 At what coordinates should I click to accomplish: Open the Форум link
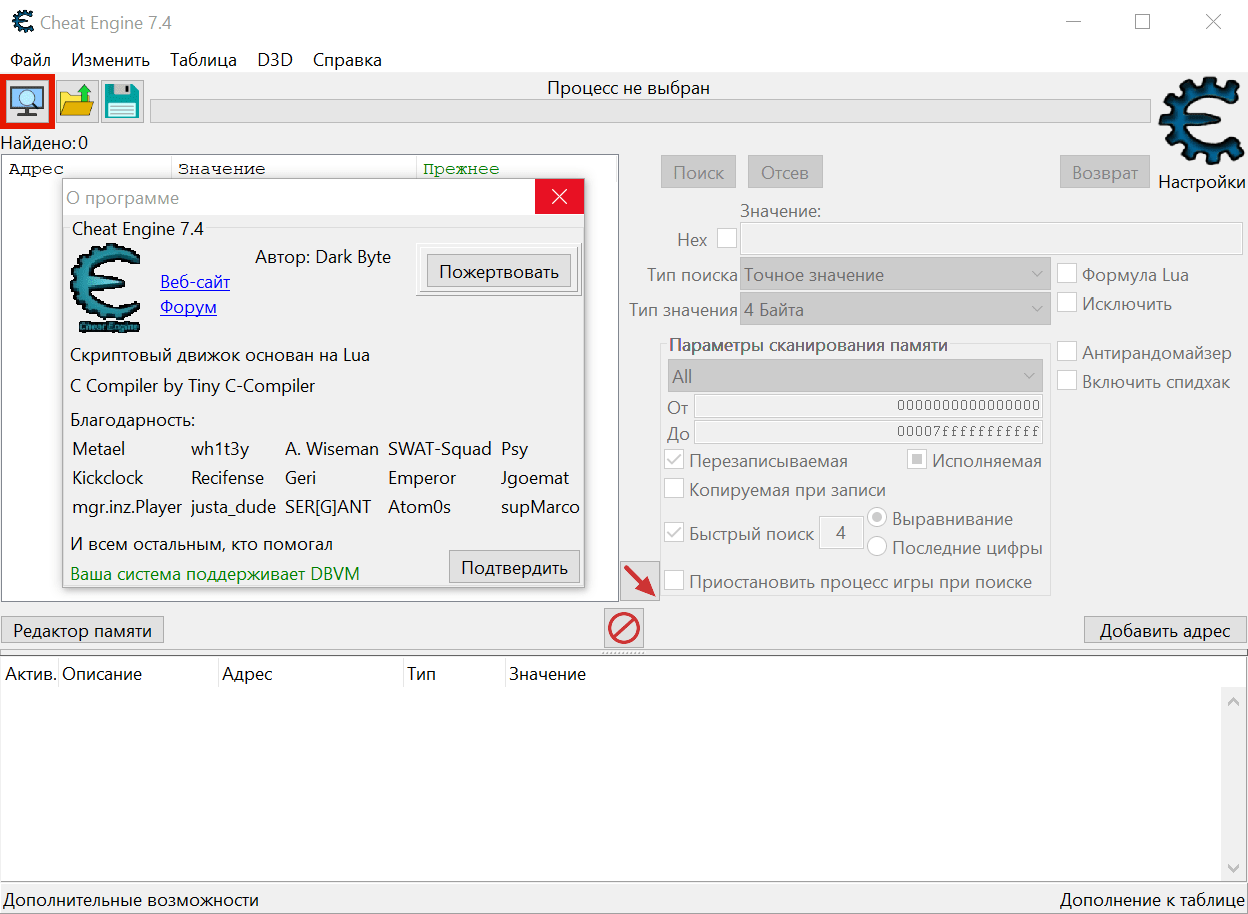(188, 307)
